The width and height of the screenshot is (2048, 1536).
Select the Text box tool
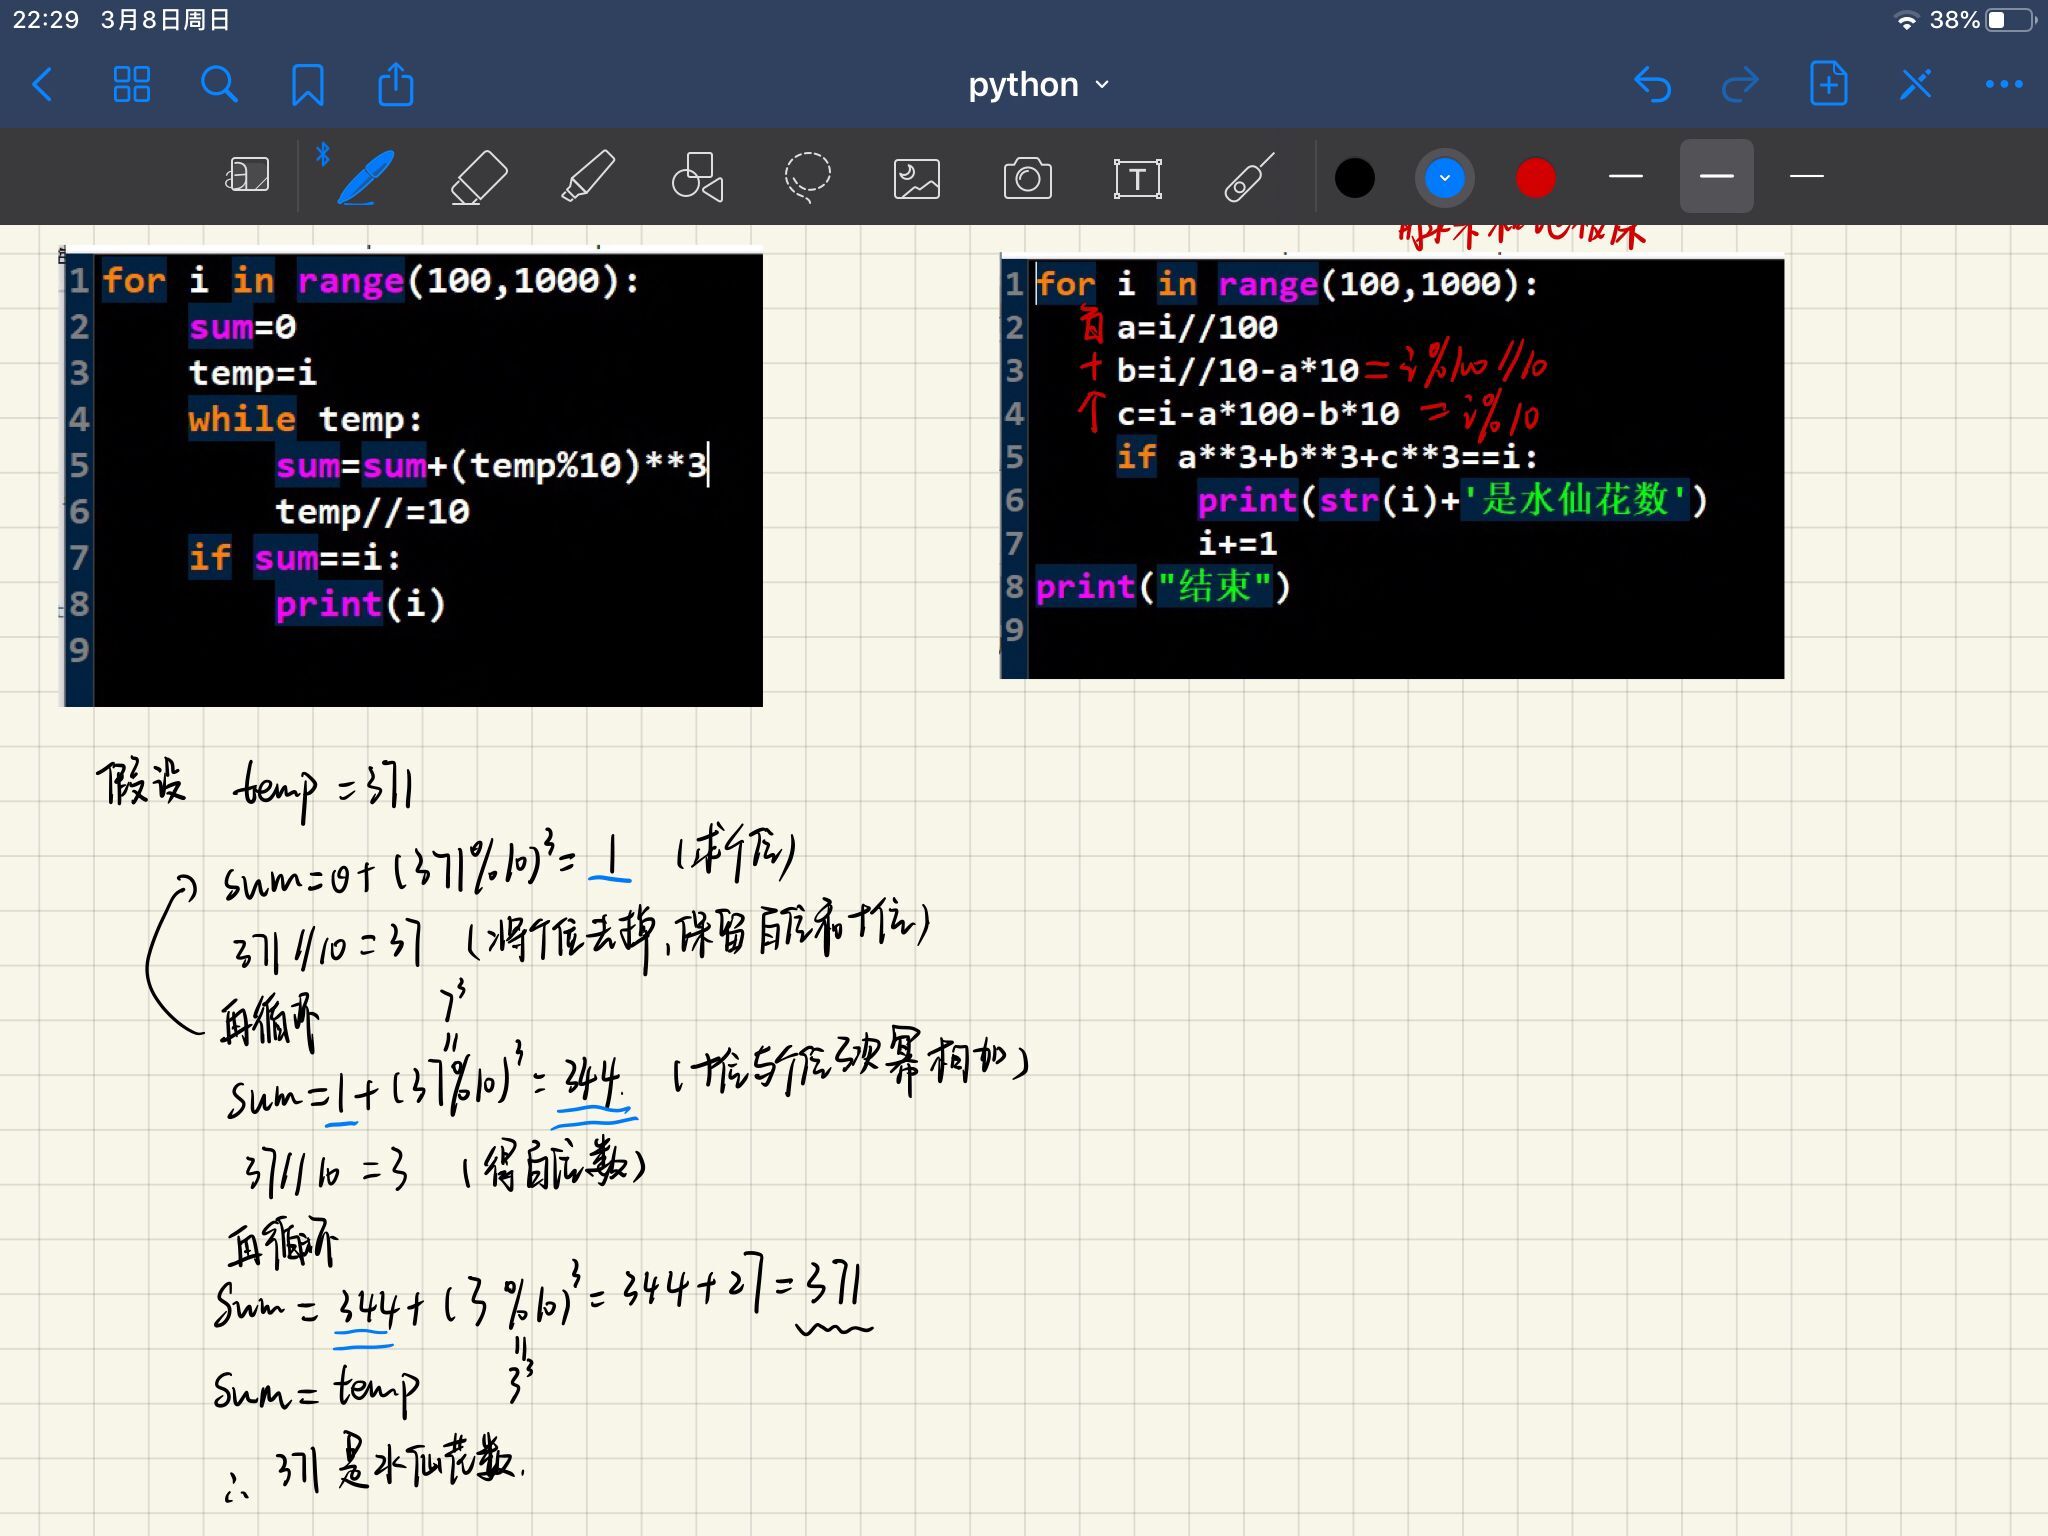coord(1137,179)
